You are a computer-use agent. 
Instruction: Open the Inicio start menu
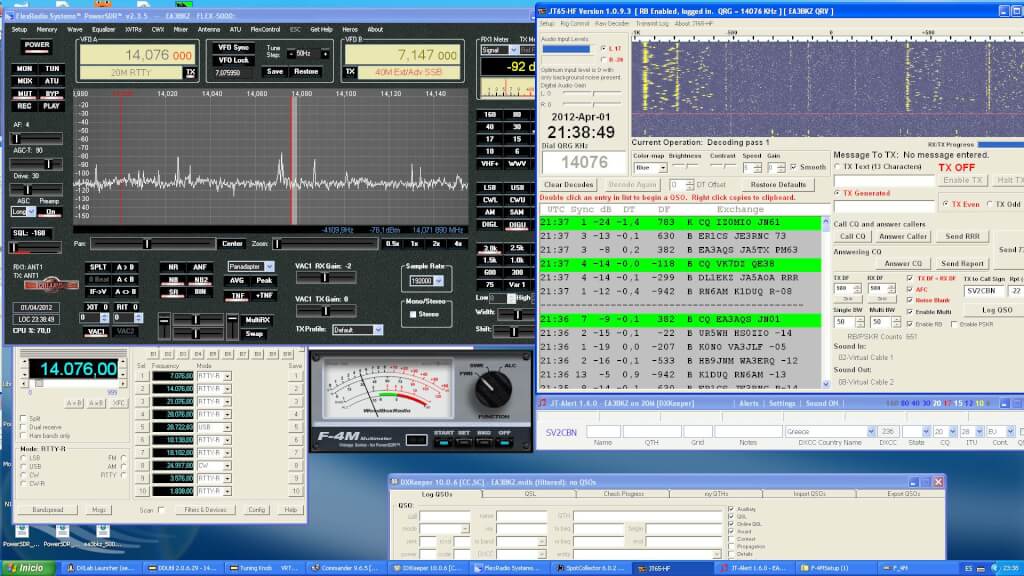pos(27,568)
